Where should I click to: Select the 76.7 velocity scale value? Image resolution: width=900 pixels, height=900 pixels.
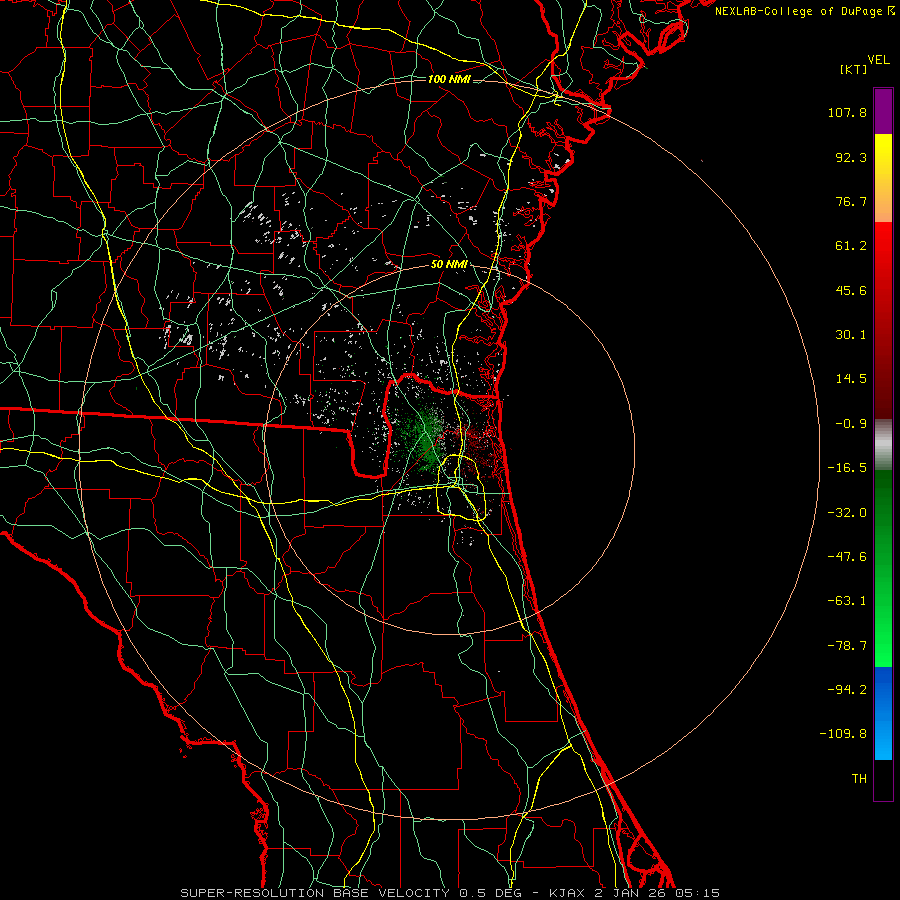851,201
